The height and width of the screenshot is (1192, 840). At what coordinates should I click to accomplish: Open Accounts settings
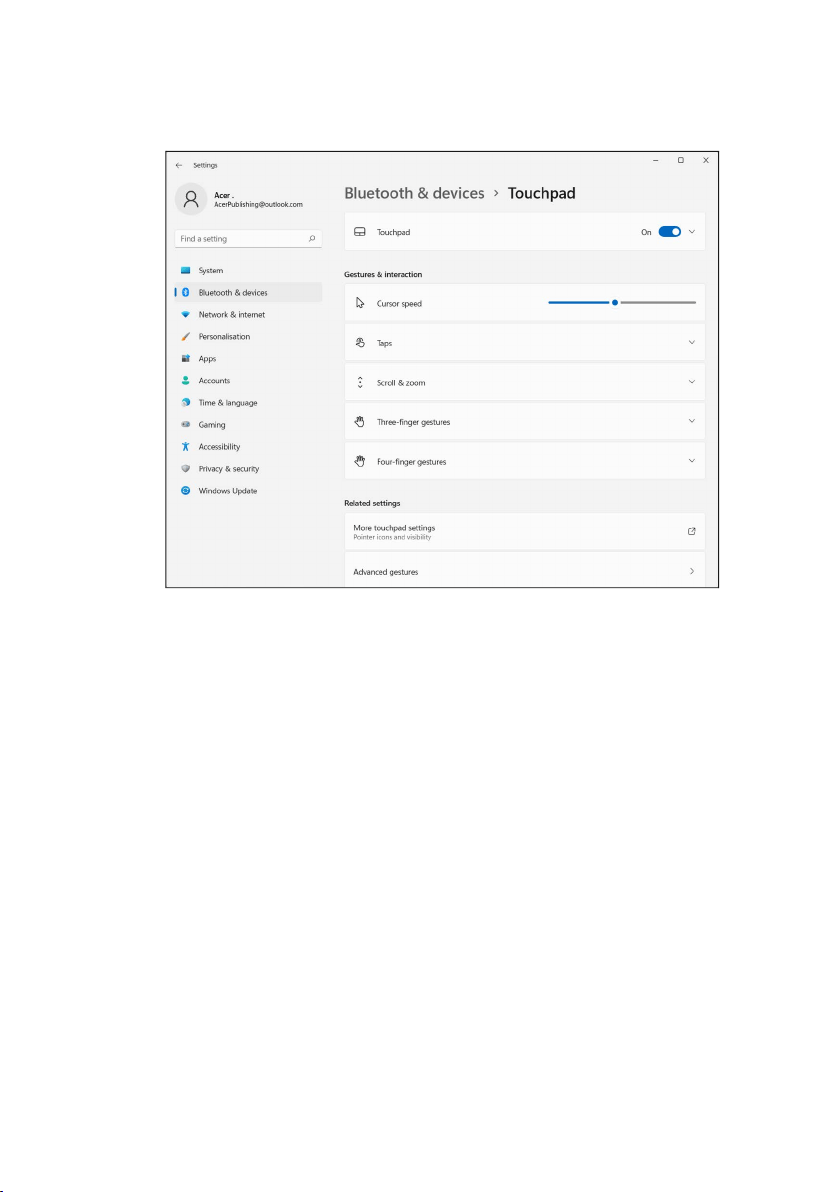[x=249, y=380]
